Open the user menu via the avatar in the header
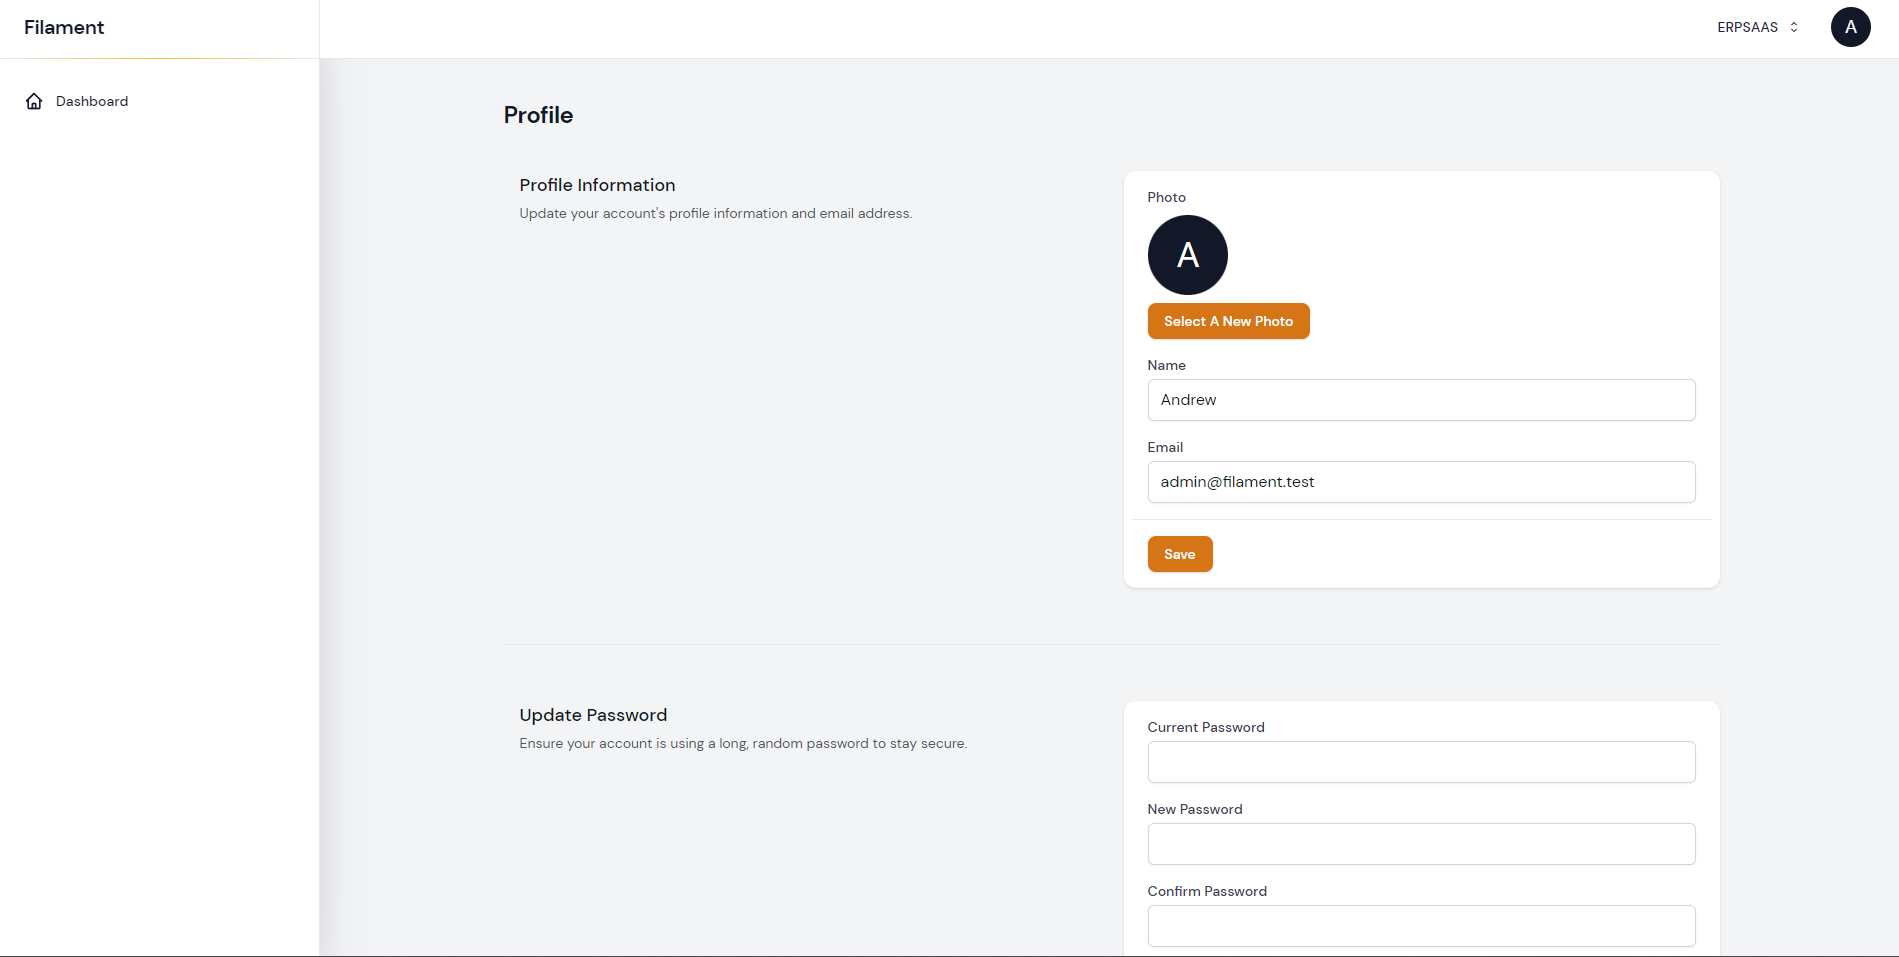The height and width of the screenshot is (957, 1899). pos(1850,27)
